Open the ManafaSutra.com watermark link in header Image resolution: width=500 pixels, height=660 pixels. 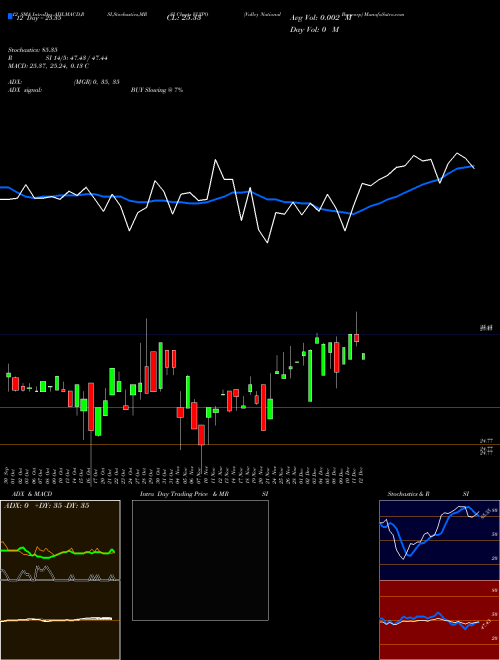(x=383, y=14)
